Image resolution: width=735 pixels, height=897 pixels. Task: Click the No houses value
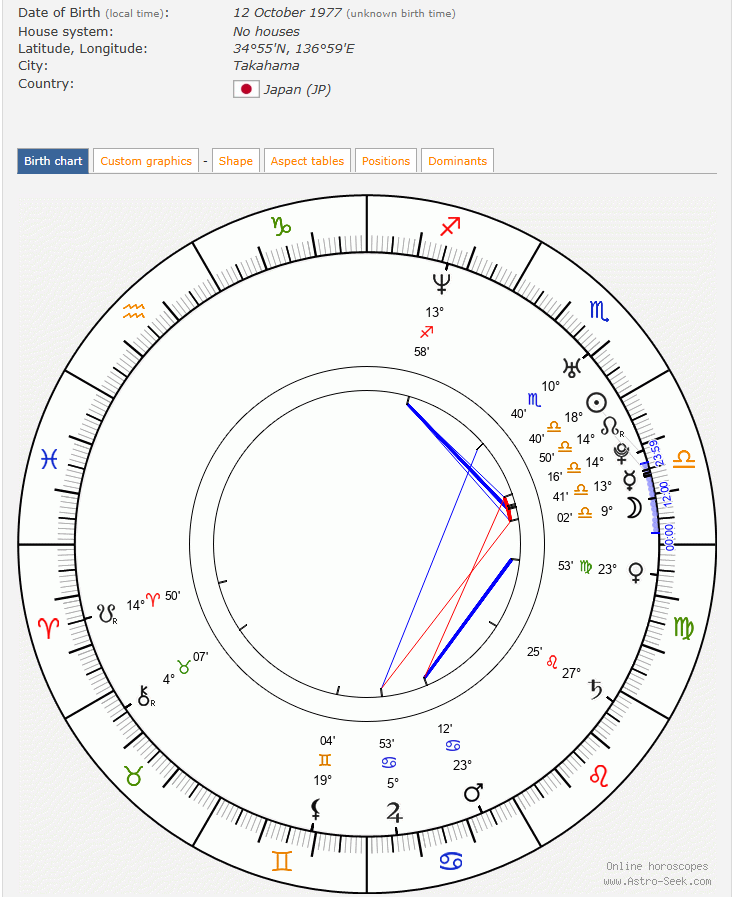[266, 31]
